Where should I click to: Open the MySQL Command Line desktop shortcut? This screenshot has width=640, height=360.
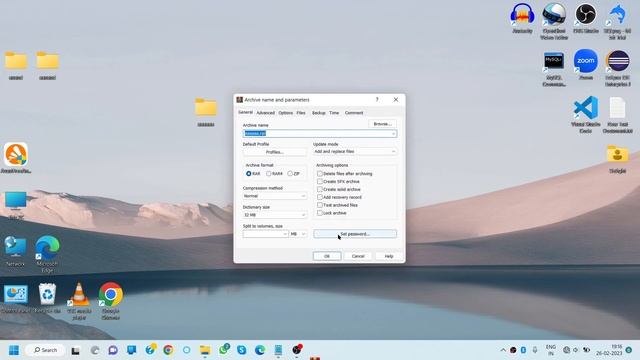click(554, 68)
